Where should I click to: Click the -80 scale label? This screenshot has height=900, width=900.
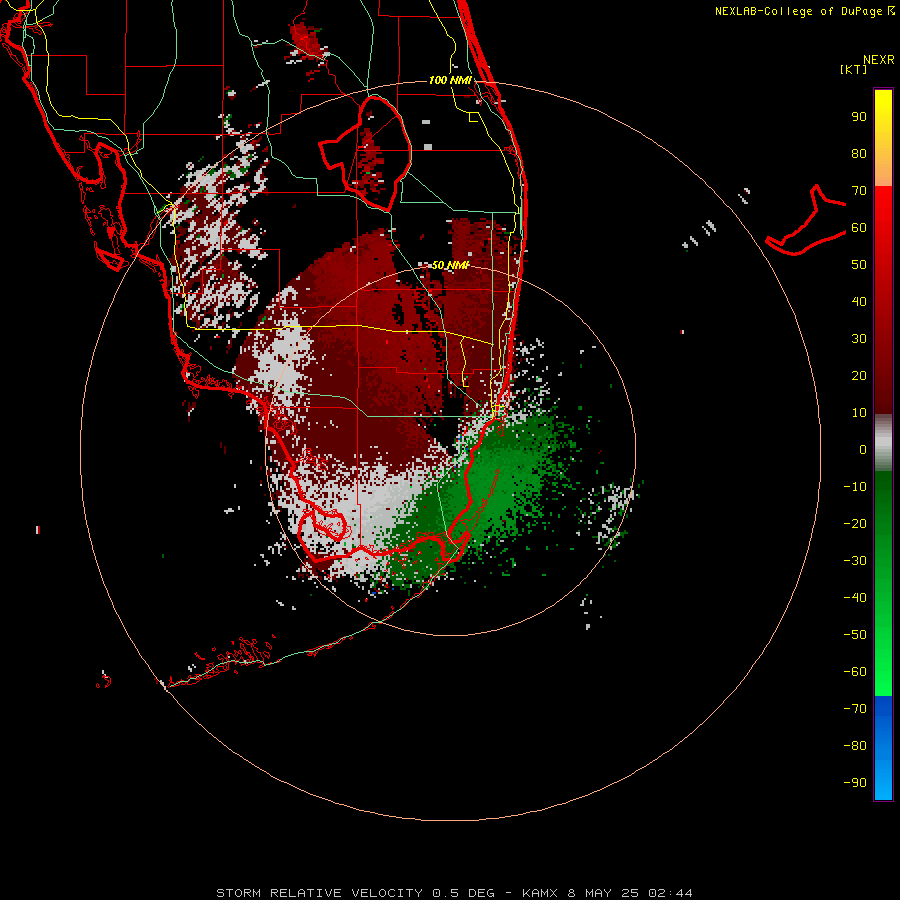pos(855,746)
